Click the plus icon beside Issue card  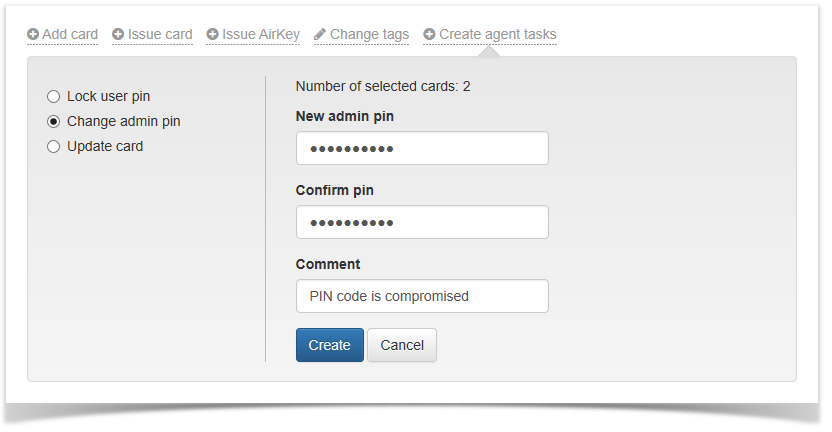[118, 35]
